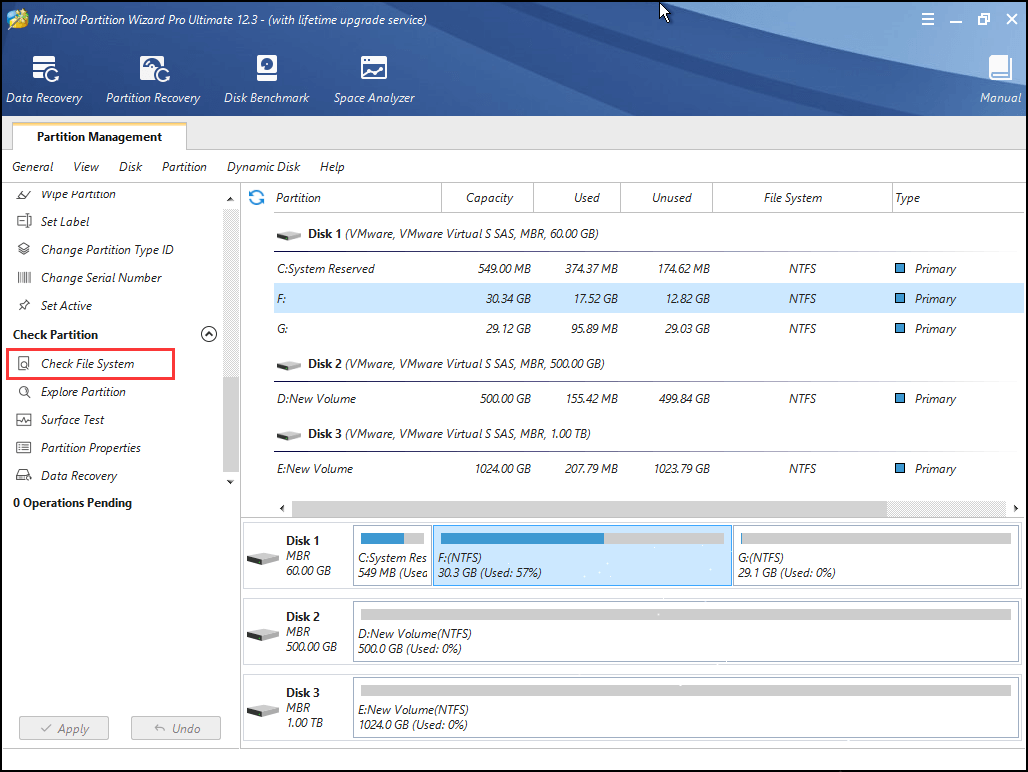Open the Manual book icon
This screenshot has height=772, width=1028.
[x=1000, y=68]
